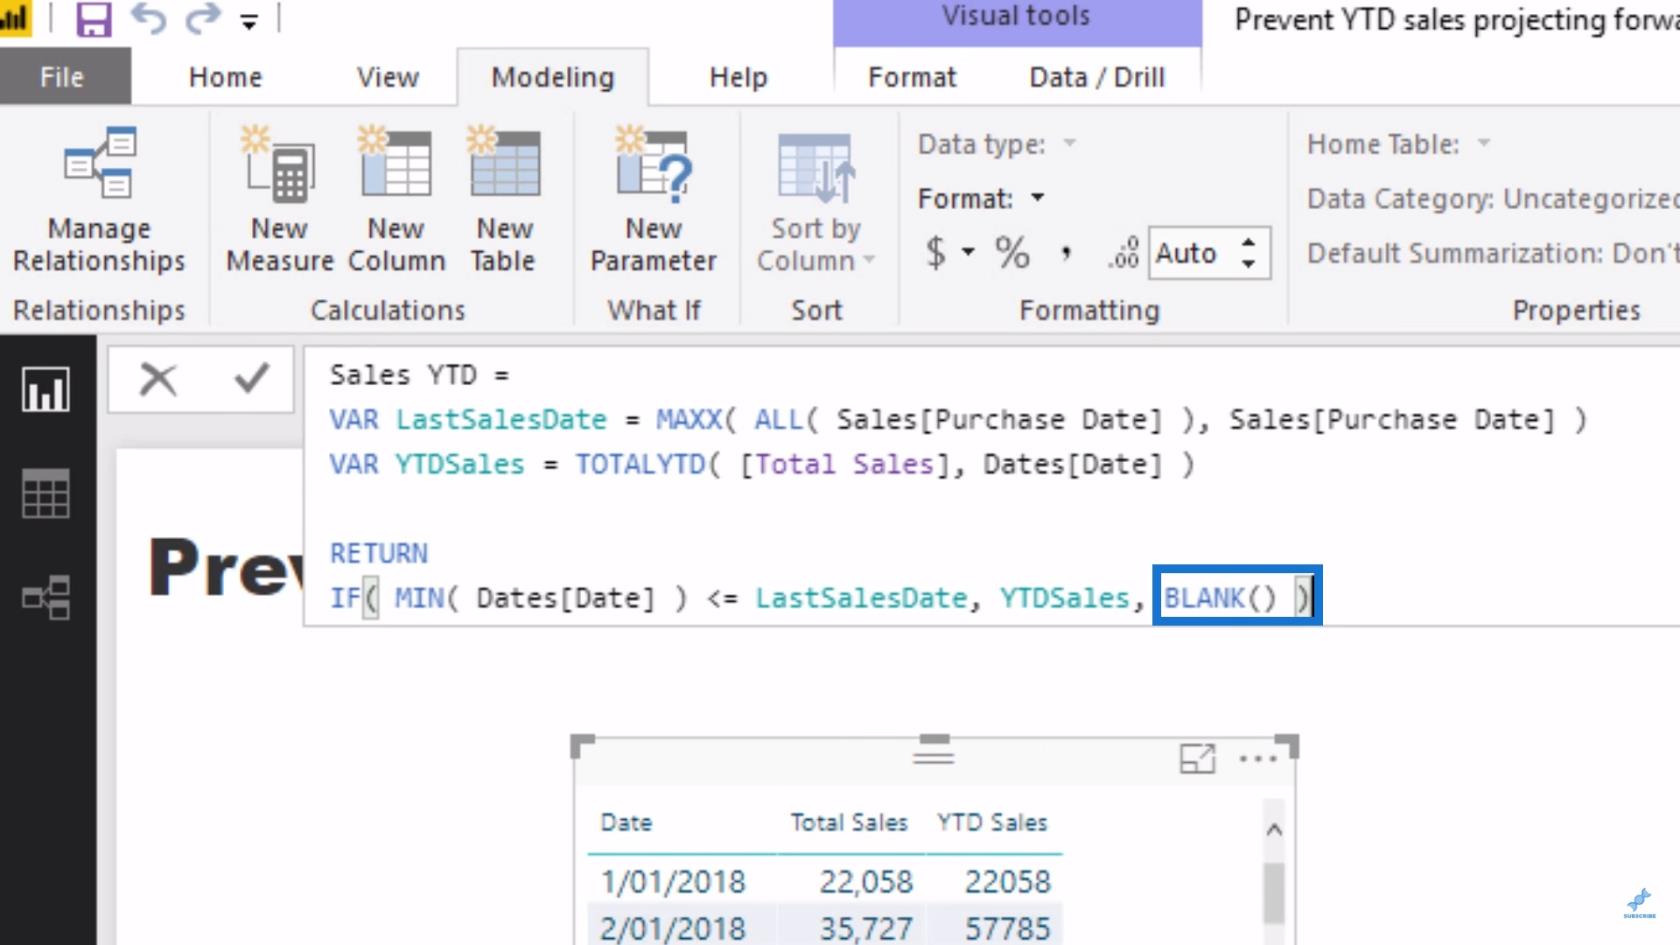The height and width of the screenshot is (945, 1680).
Task: Create a New Table
Action: pos(504,200)
